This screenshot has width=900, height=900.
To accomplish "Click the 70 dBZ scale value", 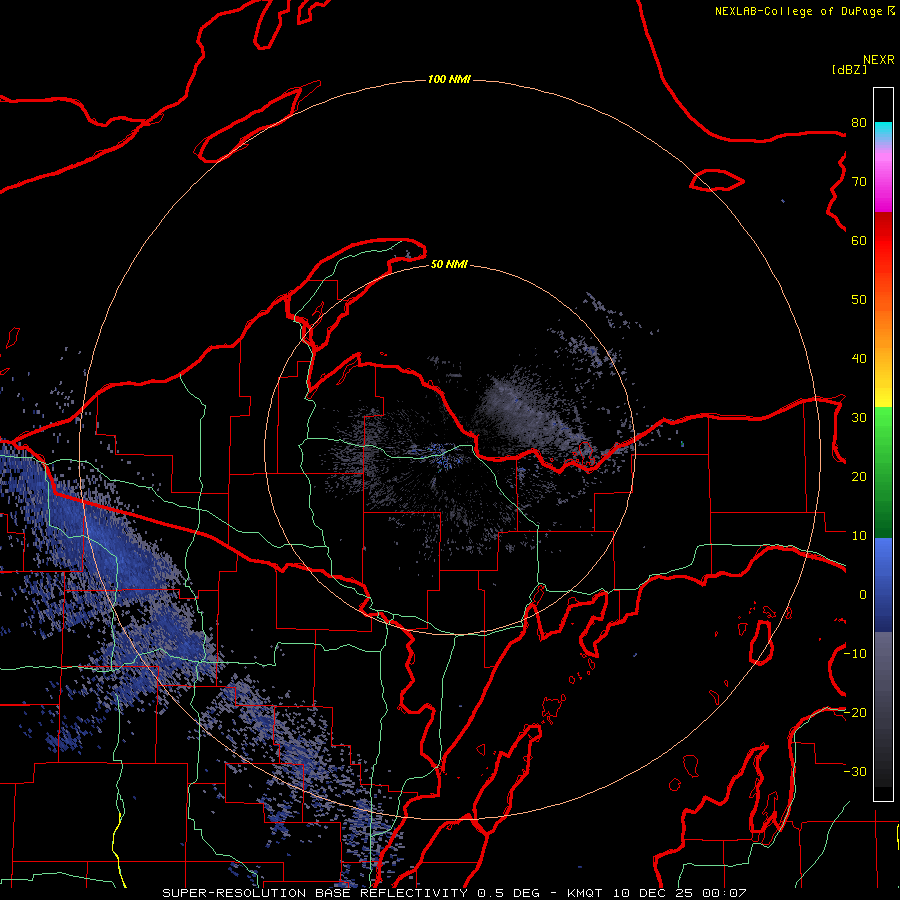I will coord(859,182).
